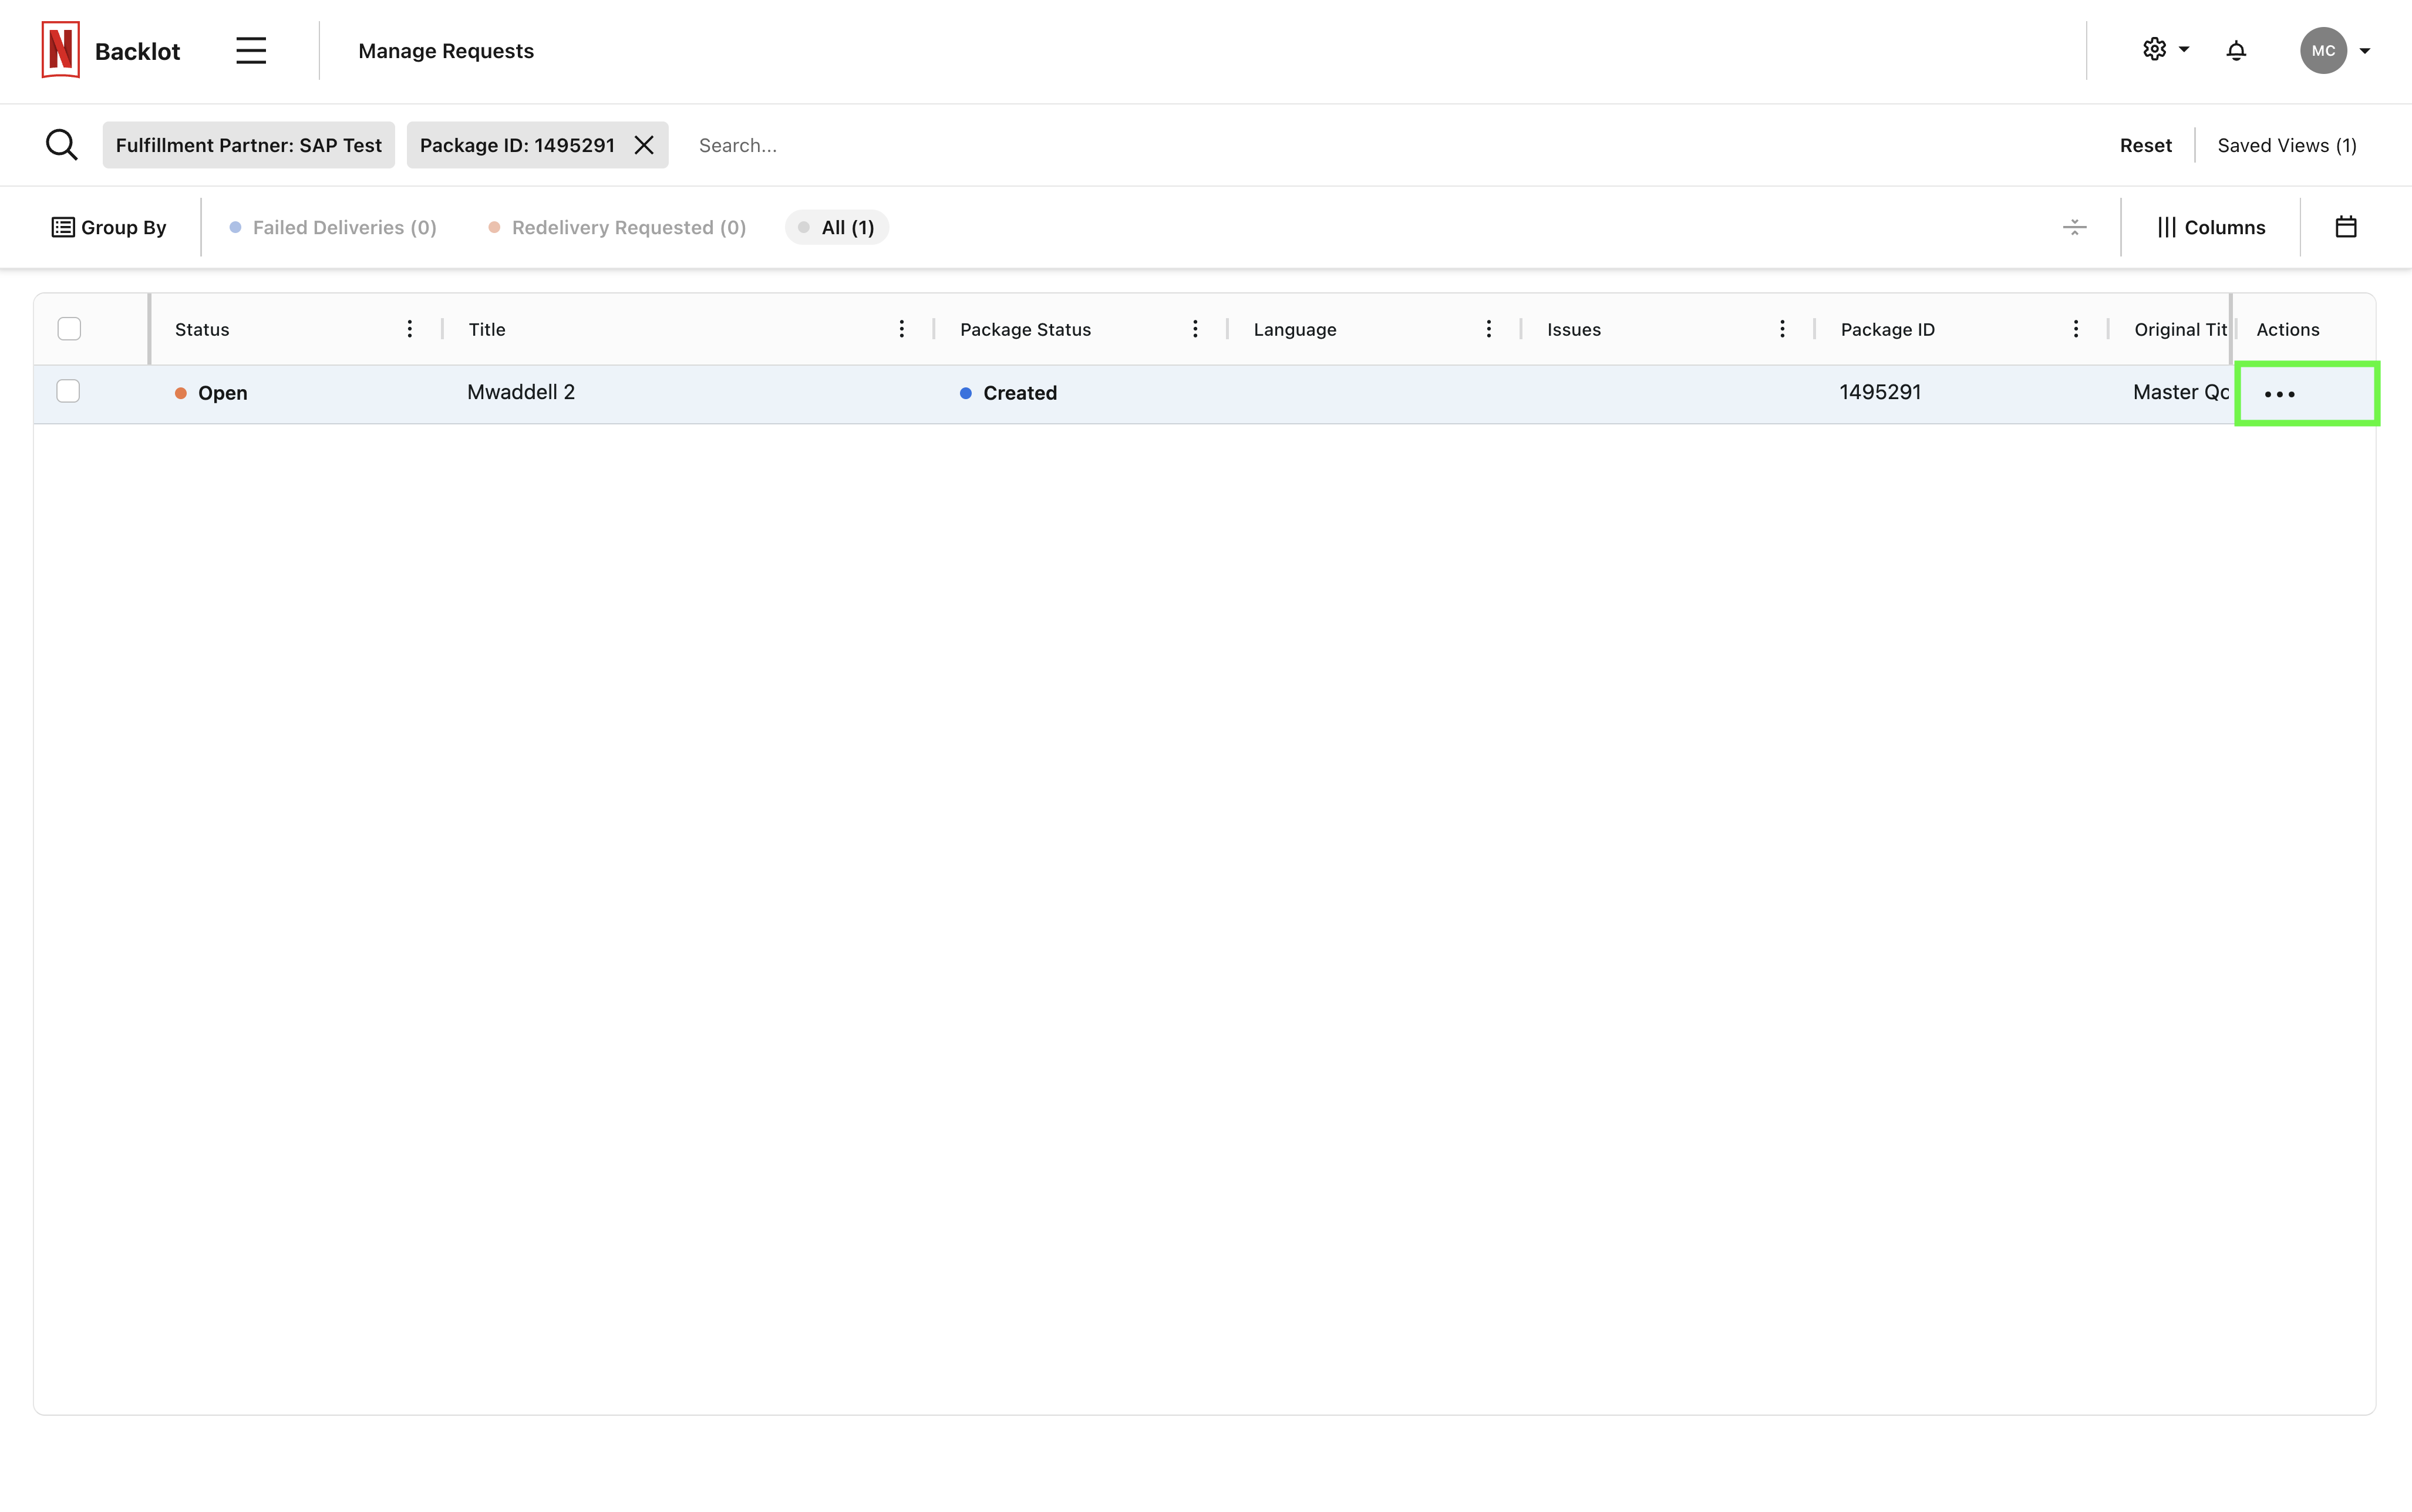Screen dimensions: 2412x1512
Task: Click the row density adjust icon
Action: tap(2074, 227)
